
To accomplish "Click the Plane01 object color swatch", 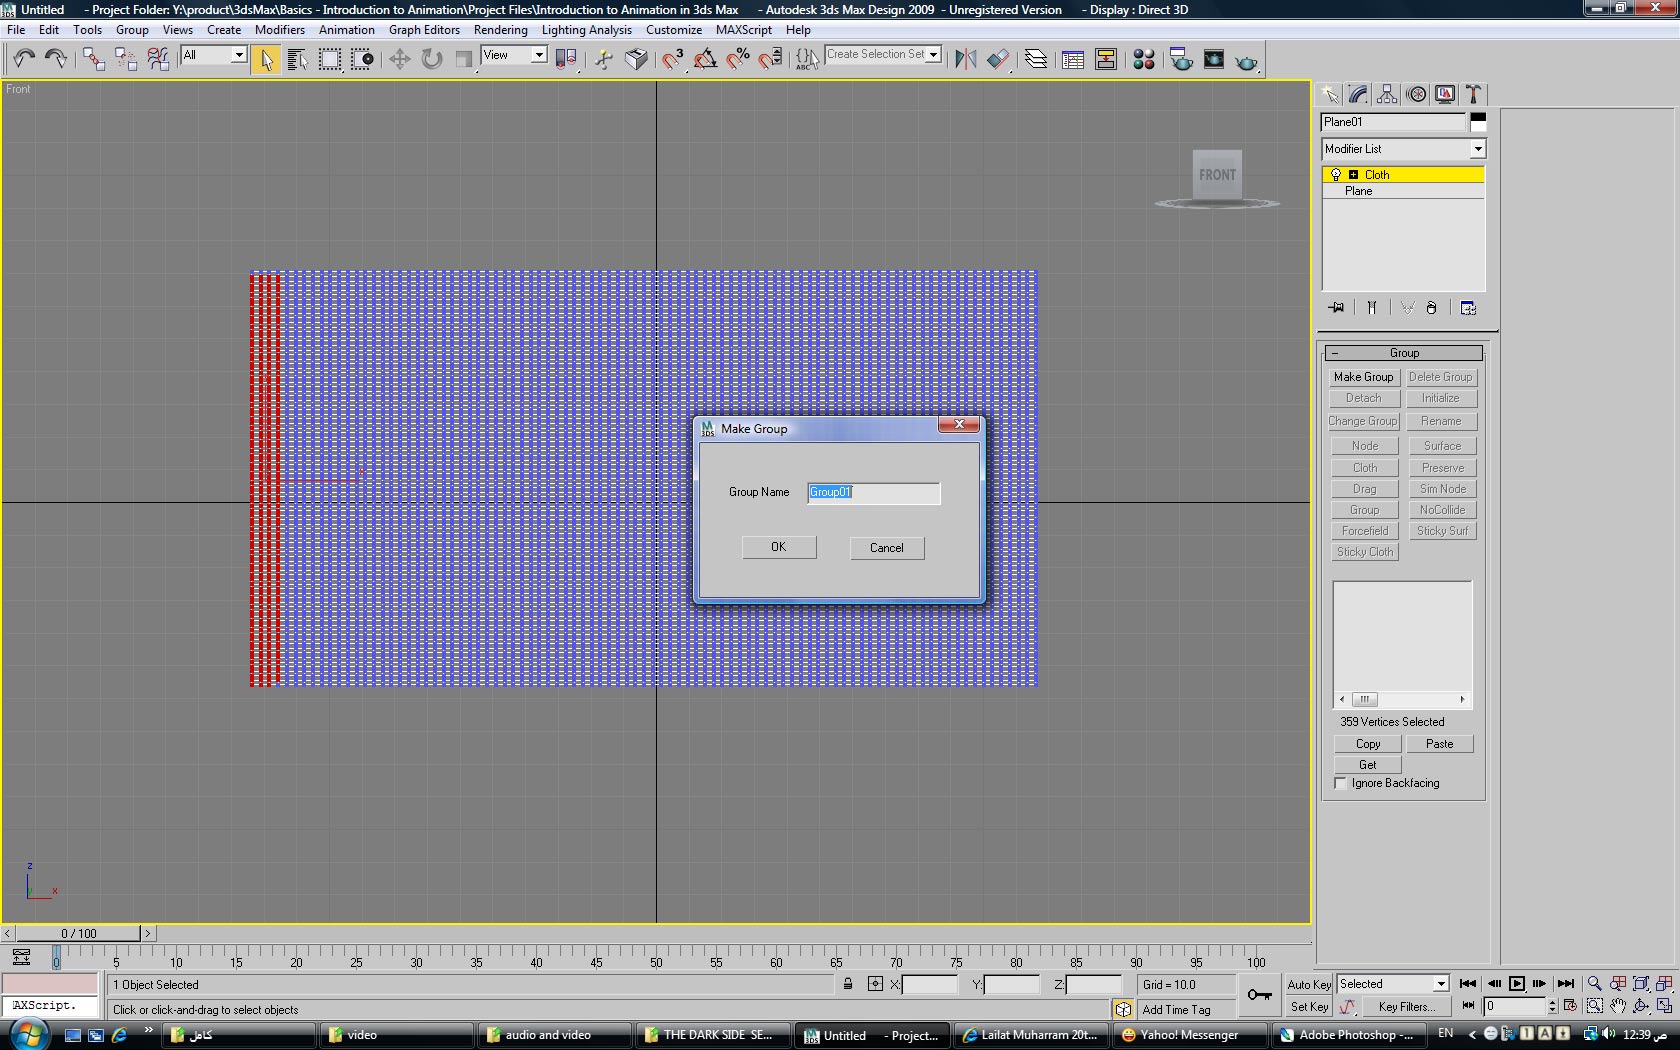I will click(x=1477, y=122).
